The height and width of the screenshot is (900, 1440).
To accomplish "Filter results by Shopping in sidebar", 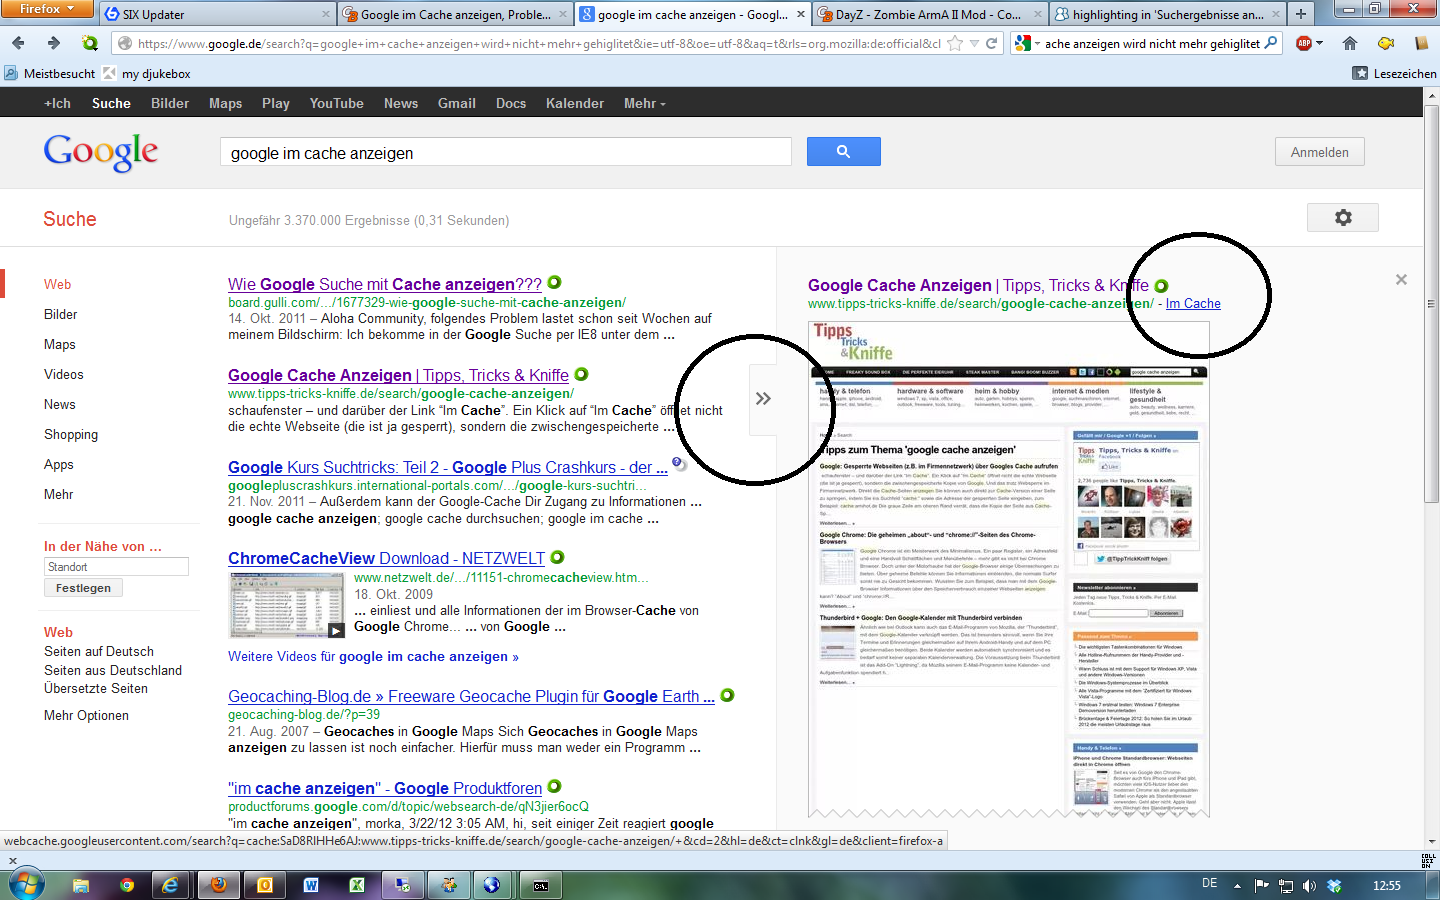I will click(71, 434).
